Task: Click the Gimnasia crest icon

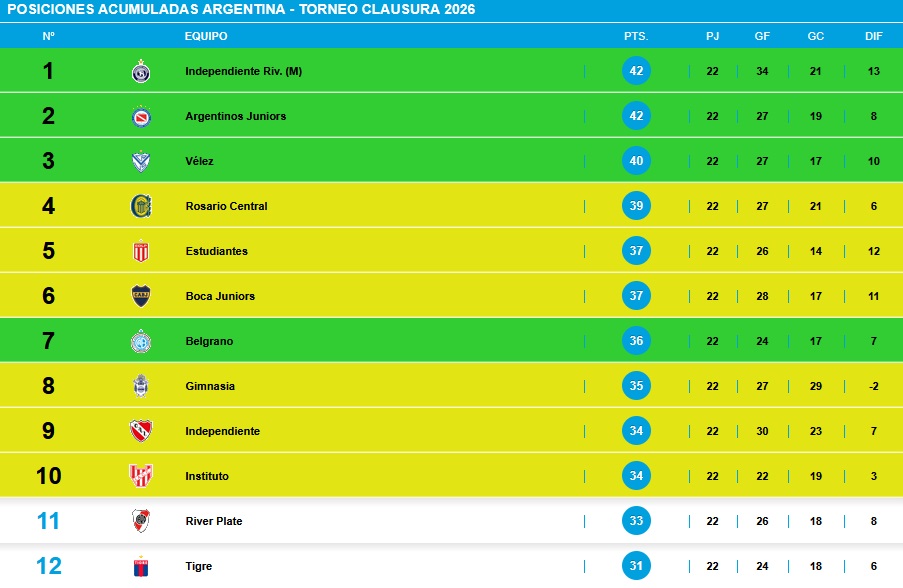Action: tap(141, 386)
